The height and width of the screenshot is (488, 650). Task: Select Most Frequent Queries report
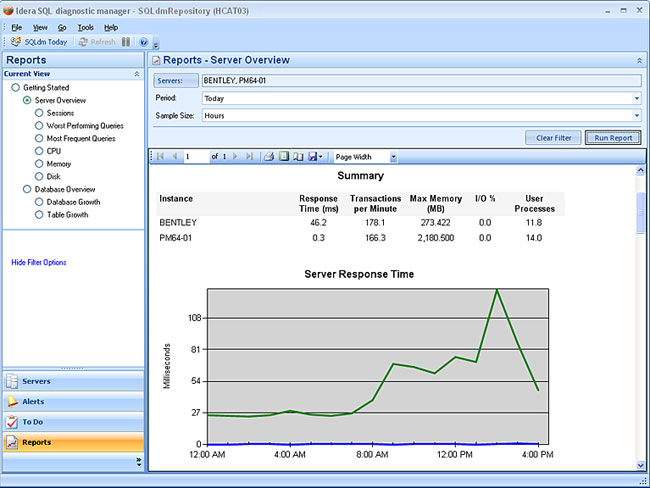tap(39, 138)
